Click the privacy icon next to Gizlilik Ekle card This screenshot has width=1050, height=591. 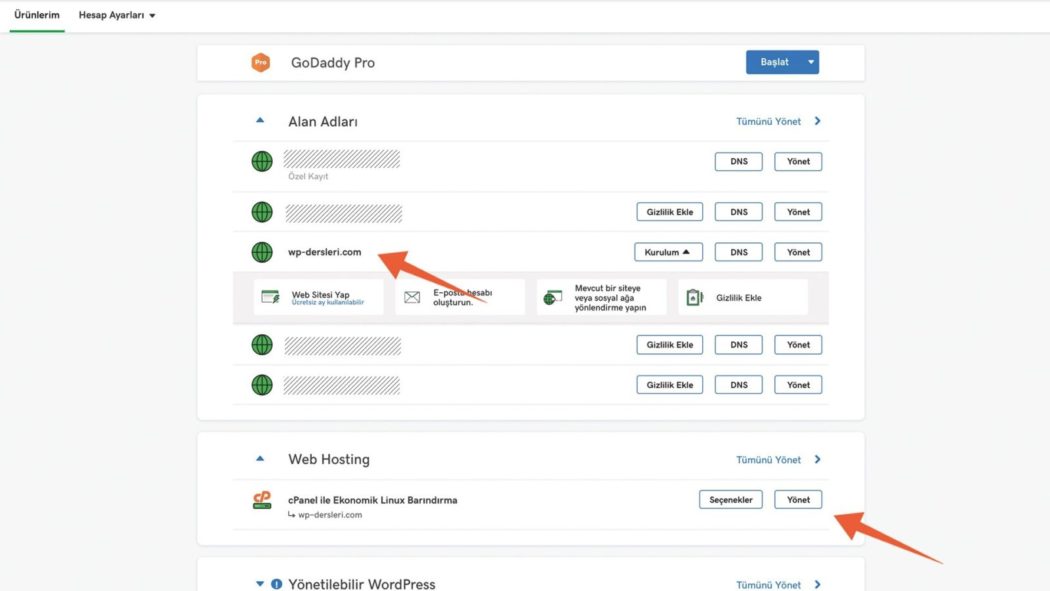(x=694, y=297)
